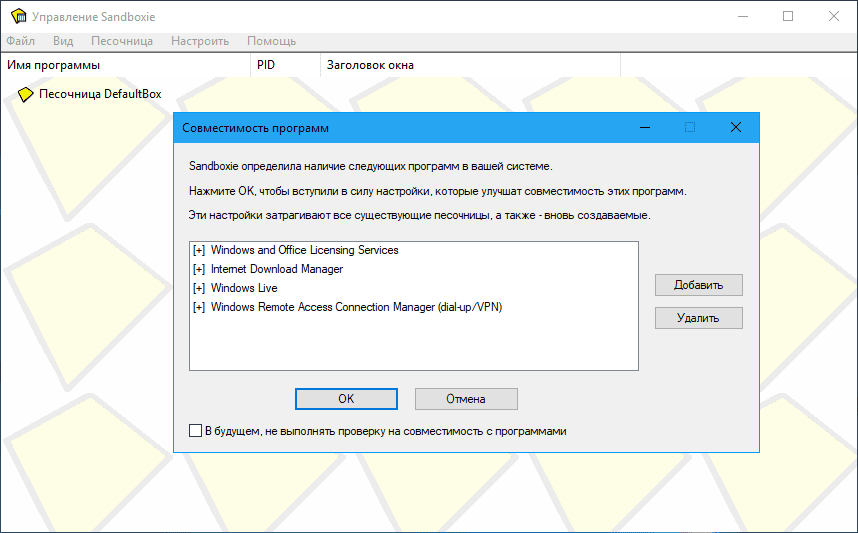Expand the Internet Download Manager entry
This screenshot has width=858, height=533.
click(199, 269)
